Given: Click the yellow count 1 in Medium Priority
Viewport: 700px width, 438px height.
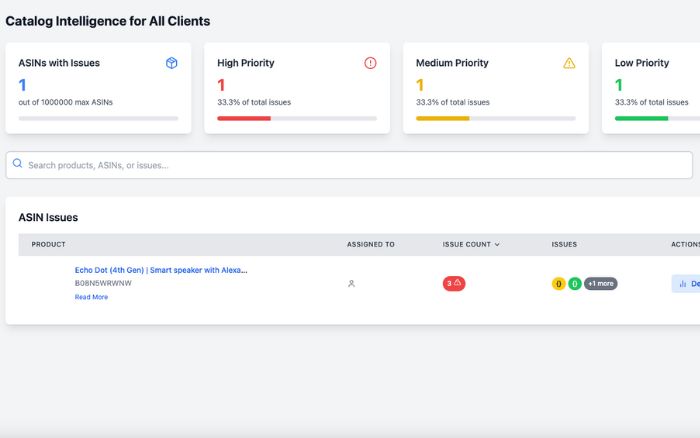Looking at the screenshot, I should (x=420, y=85).
